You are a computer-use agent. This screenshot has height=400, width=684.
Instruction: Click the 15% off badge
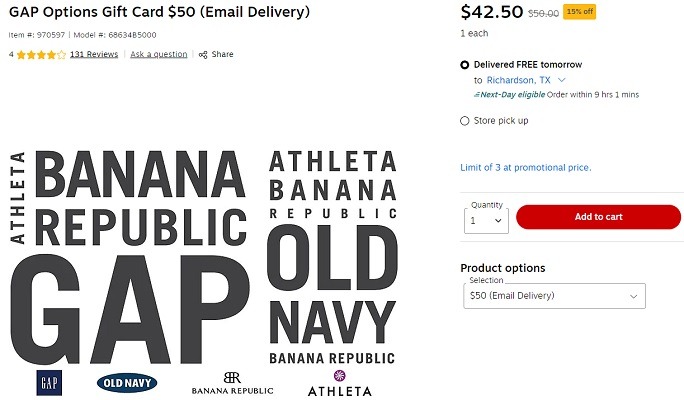[x=579, y=12]
